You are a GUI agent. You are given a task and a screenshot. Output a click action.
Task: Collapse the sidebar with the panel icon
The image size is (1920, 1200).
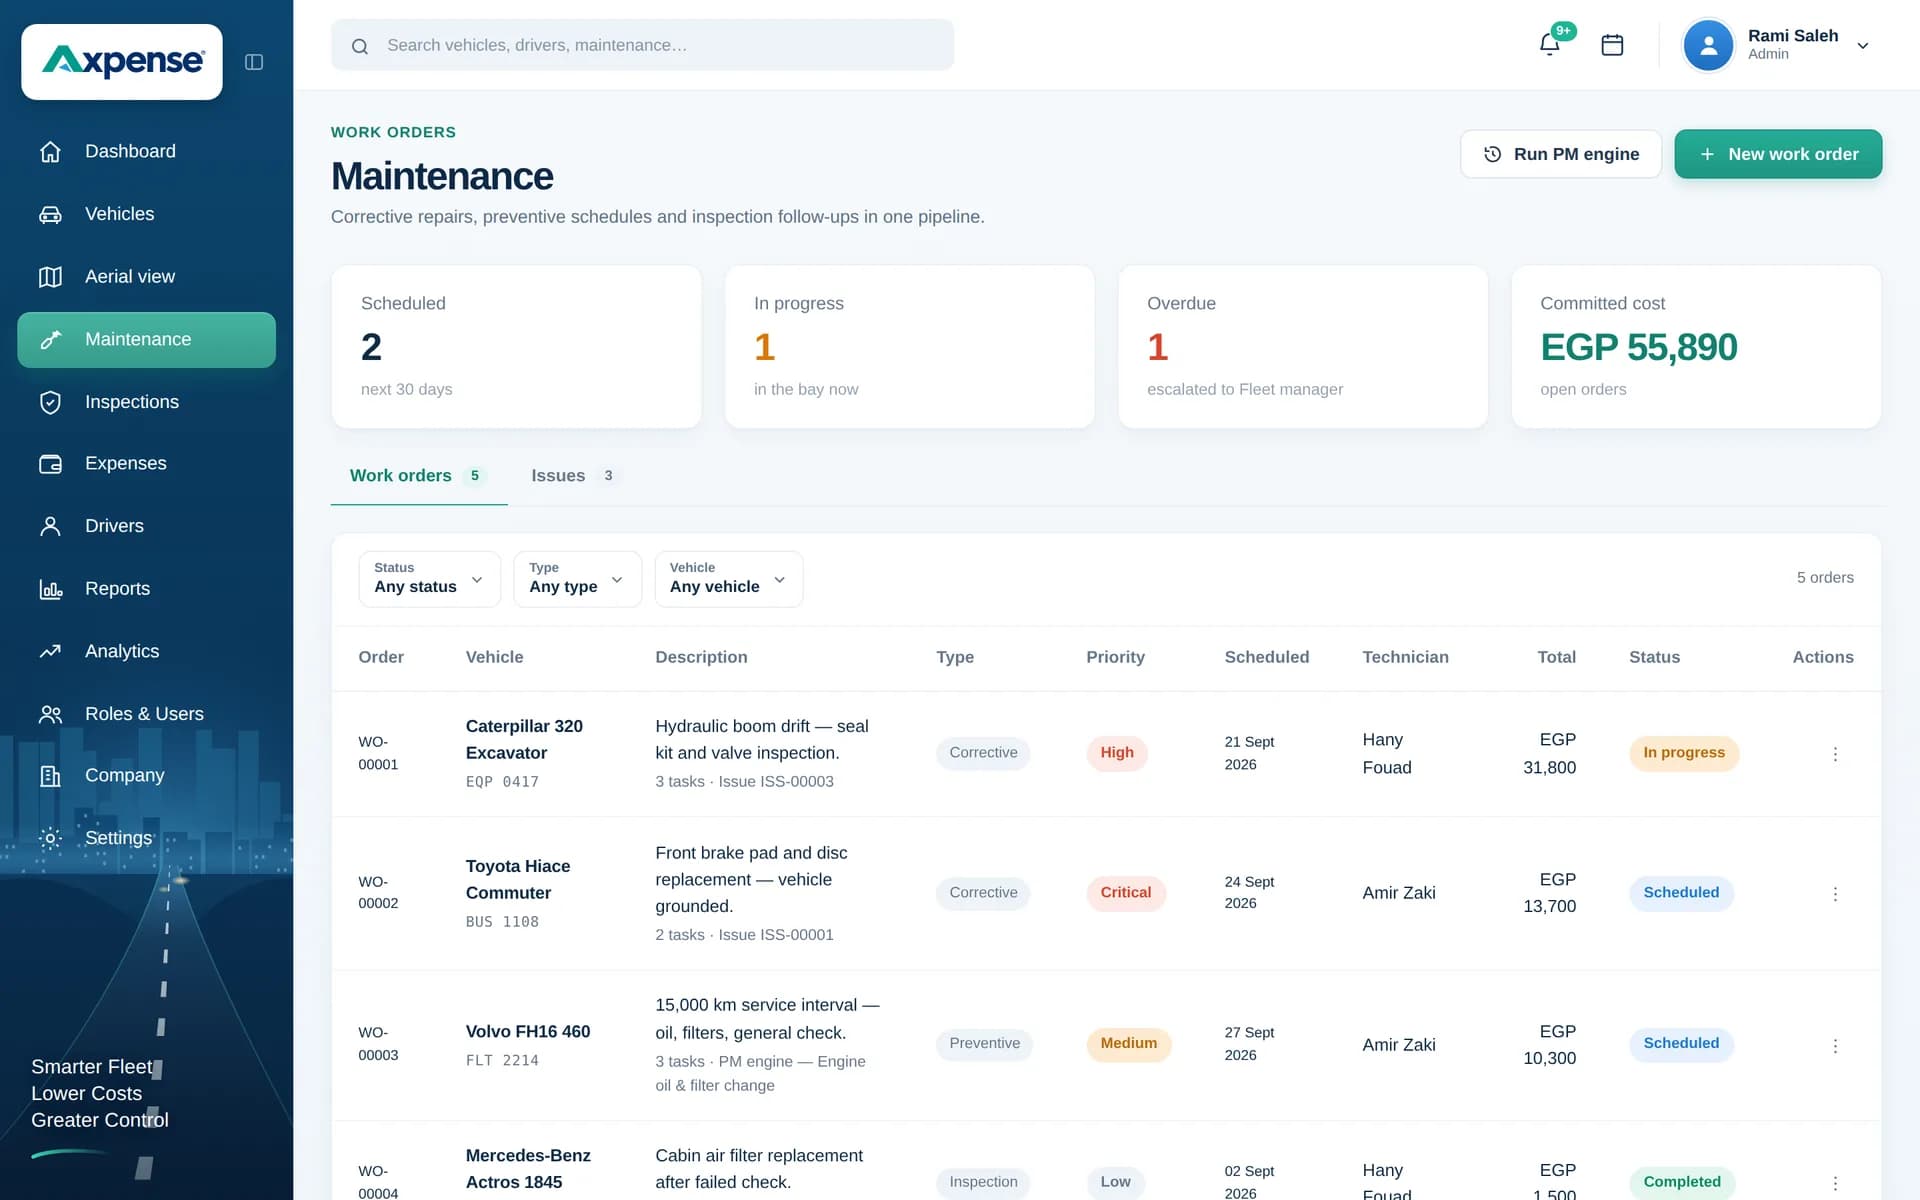[x=254, y=62]
